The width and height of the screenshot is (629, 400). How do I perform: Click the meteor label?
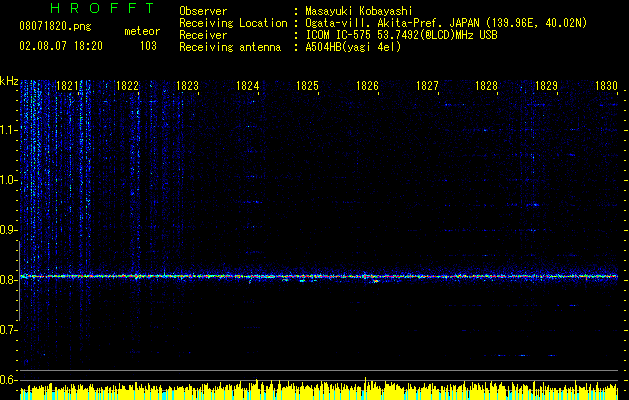tap(142, 31)
